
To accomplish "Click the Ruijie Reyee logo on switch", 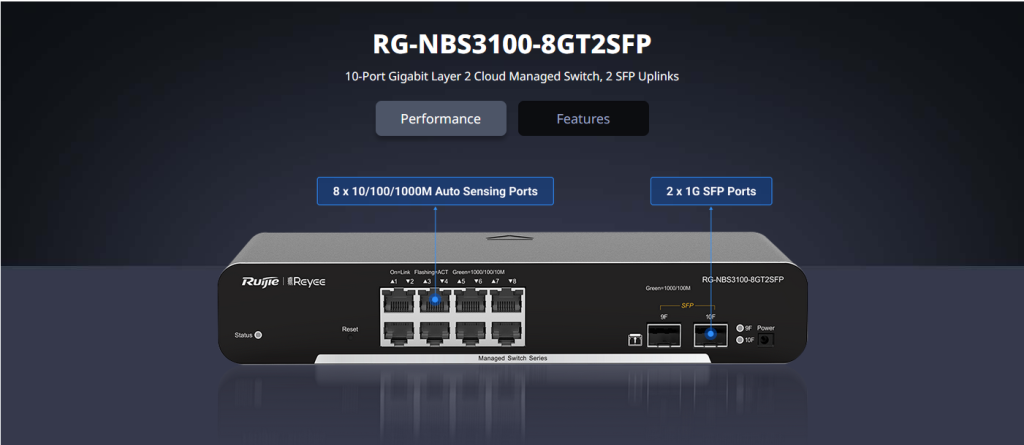I will point(283,282).
